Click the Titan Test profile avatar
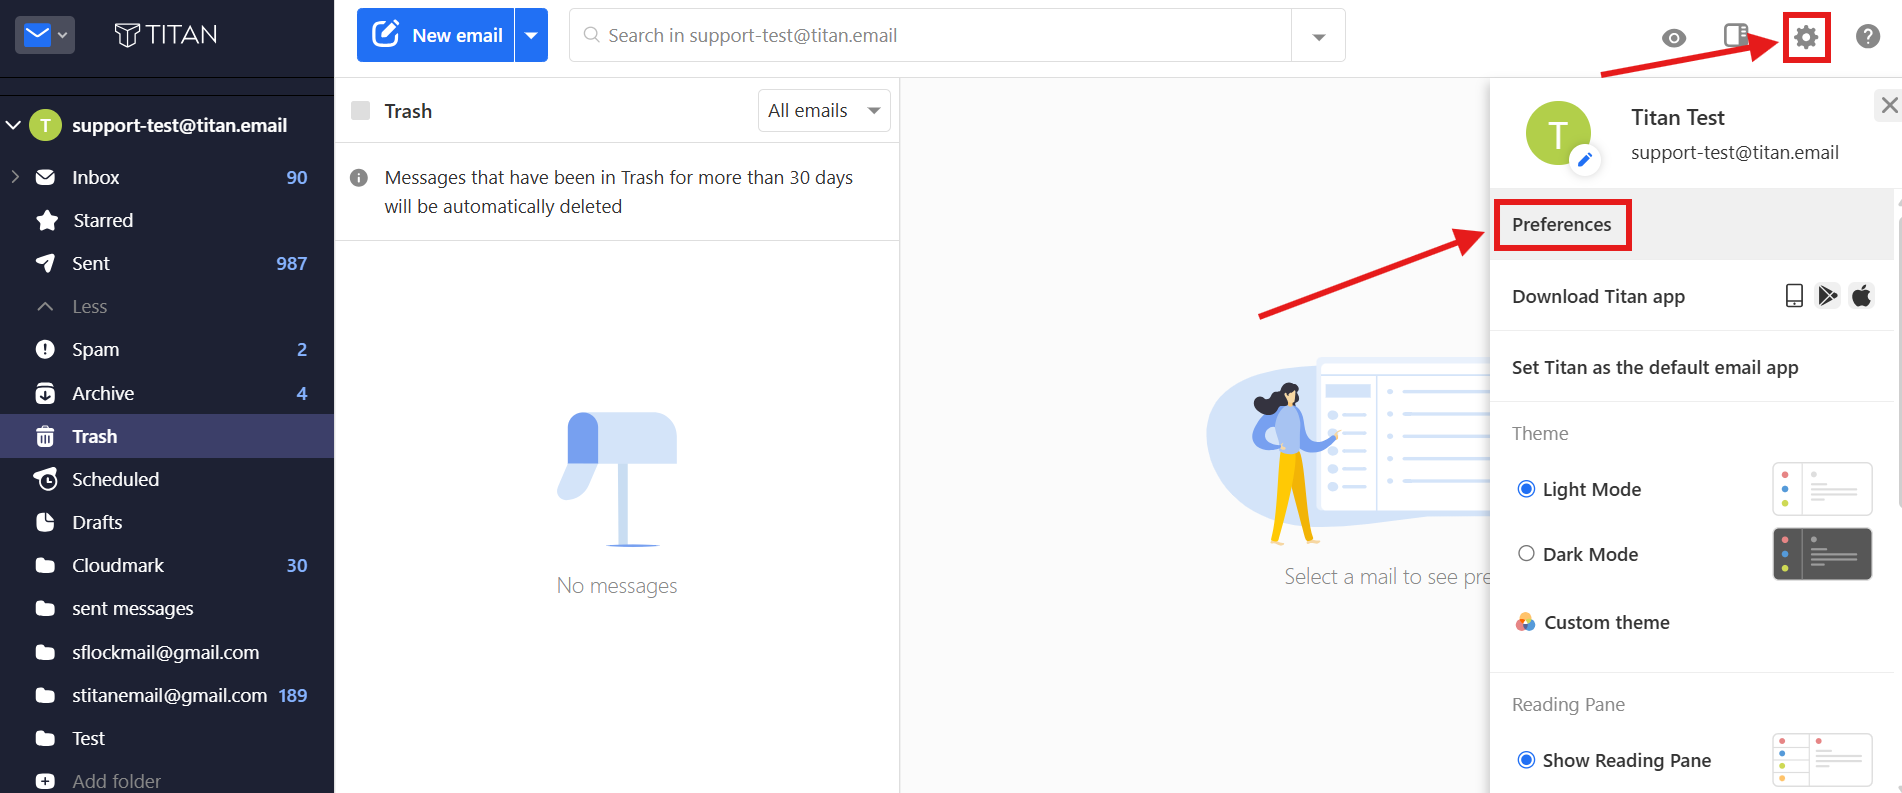Screen dimensions: 1902x793 pos(1558,134)
